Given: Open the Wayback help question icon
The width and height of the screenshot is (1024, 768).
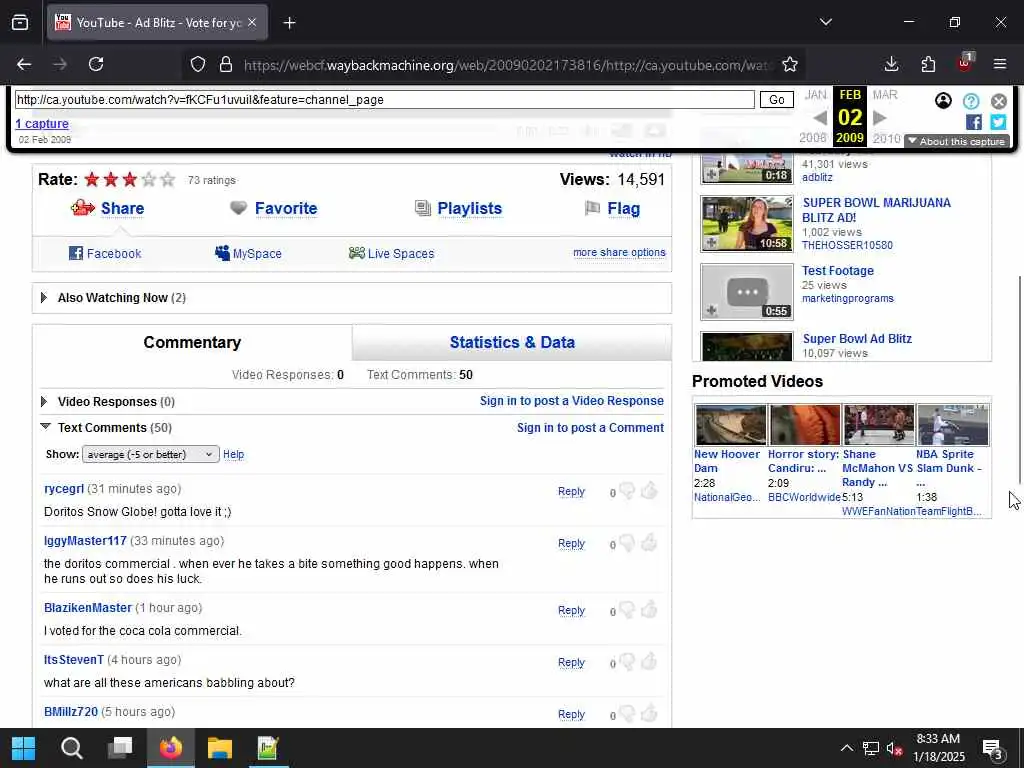Looking at the screenshot, I should [x=971, y=101].
